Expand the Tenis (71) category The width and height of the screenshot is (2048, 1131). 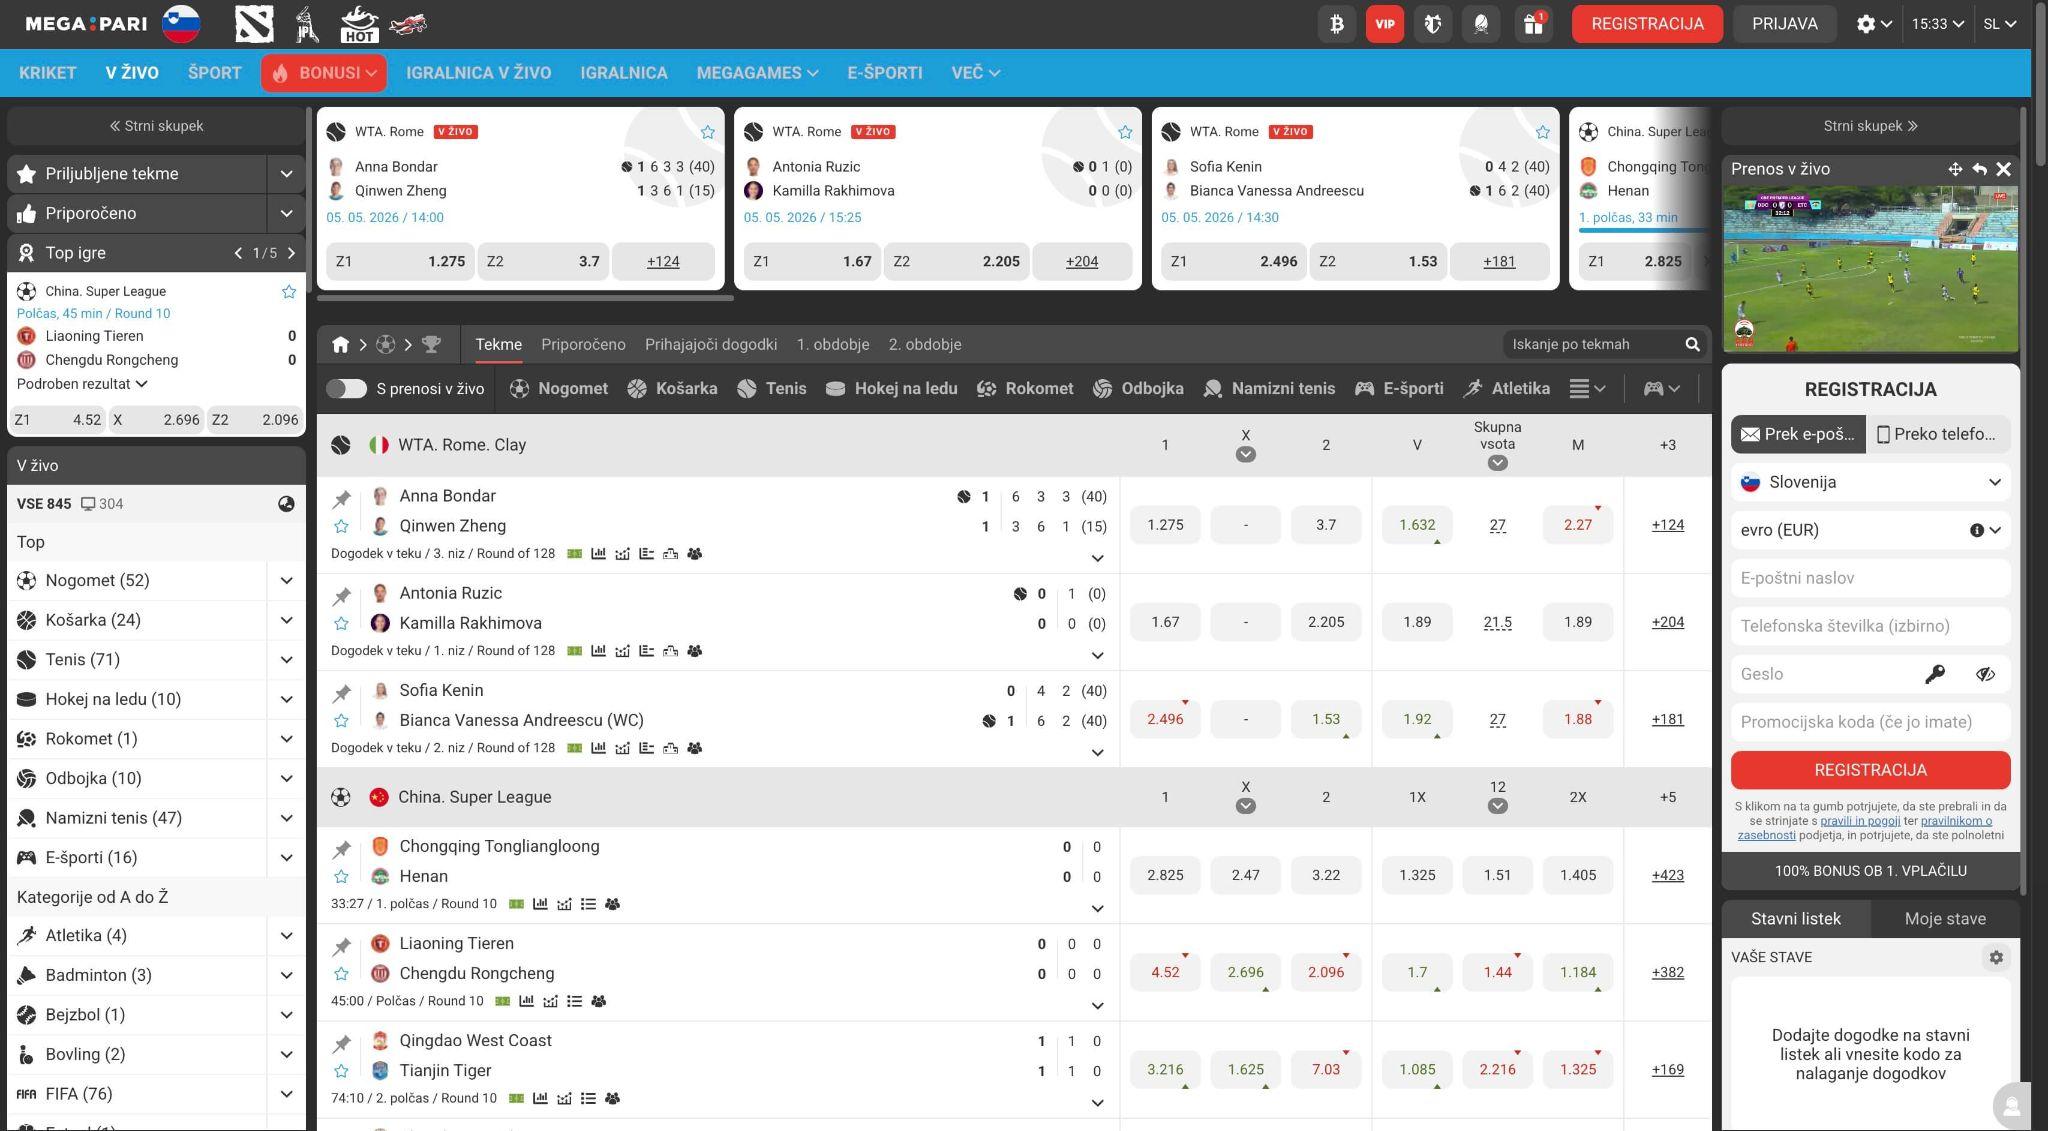pyautogui.click(x=286, y=660)
